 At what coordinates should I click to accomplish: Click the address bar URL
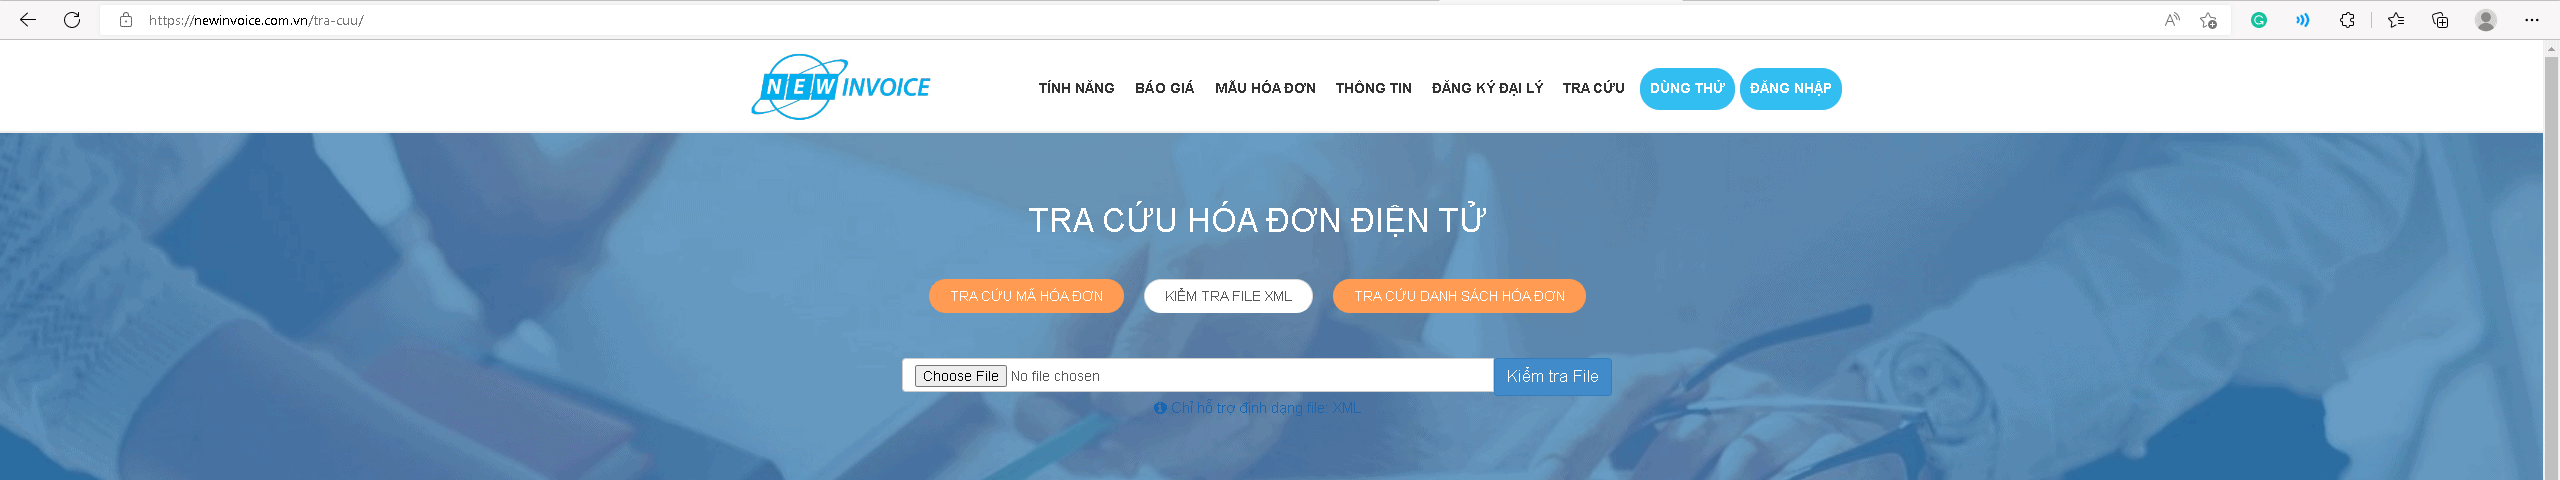pyautogui.click(x=256, y=20)
